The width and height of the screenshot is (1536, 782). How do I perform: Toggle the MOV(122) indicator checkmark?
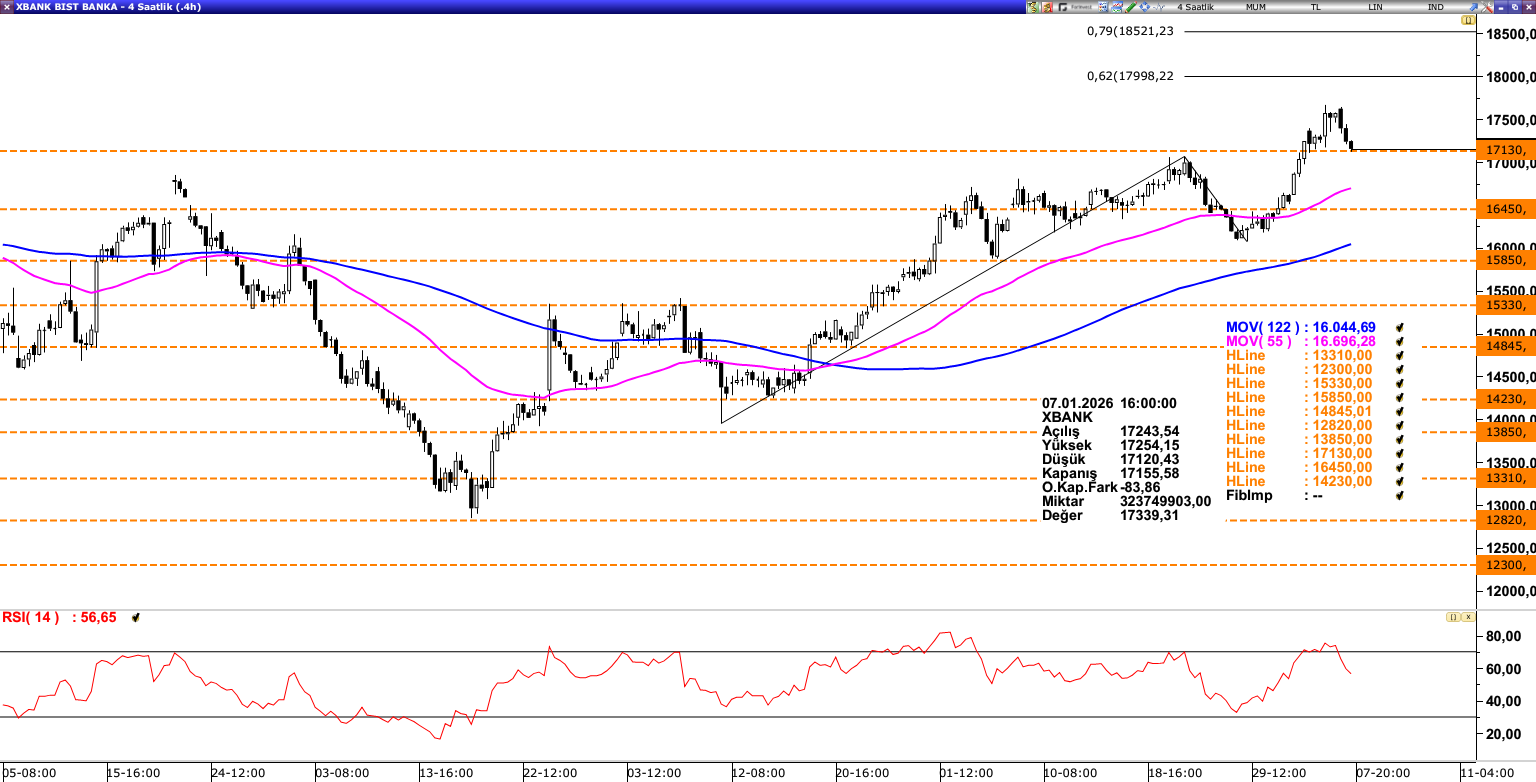pyautogui.click(x=1401, y=327)
